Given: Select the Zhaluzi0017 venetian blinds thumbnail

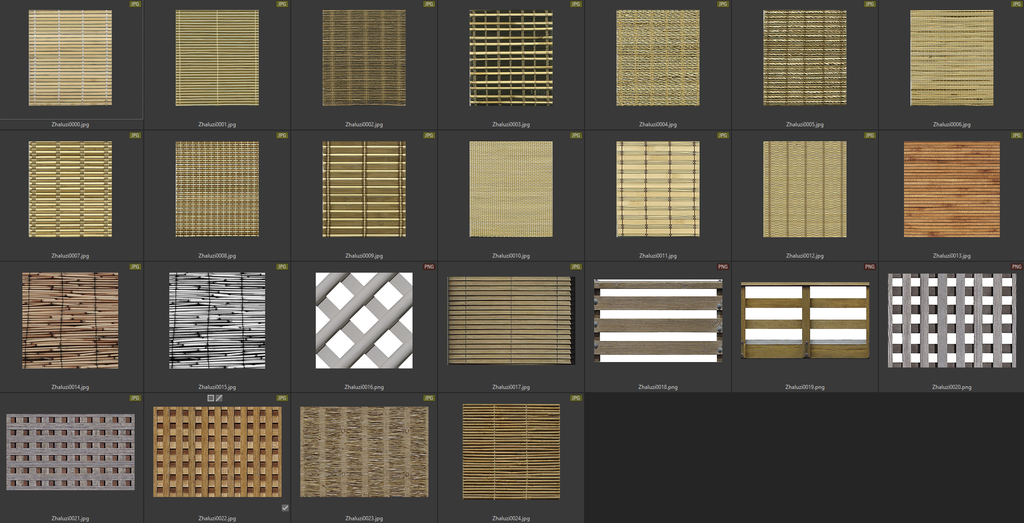Looking at the screenshot, I should (x=511, y=320).
